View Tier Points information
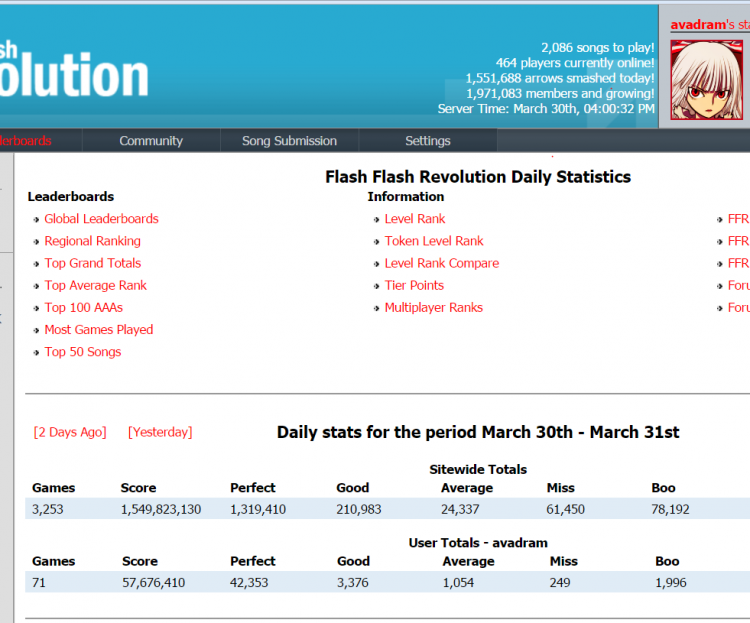 pos(414,285)
